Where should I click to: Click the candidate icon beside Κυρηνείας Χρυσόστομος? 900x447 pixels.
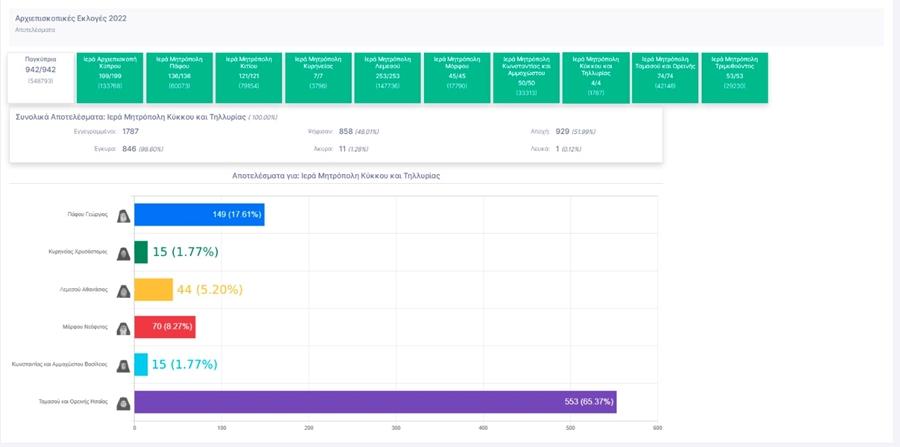tap(124, 253)
